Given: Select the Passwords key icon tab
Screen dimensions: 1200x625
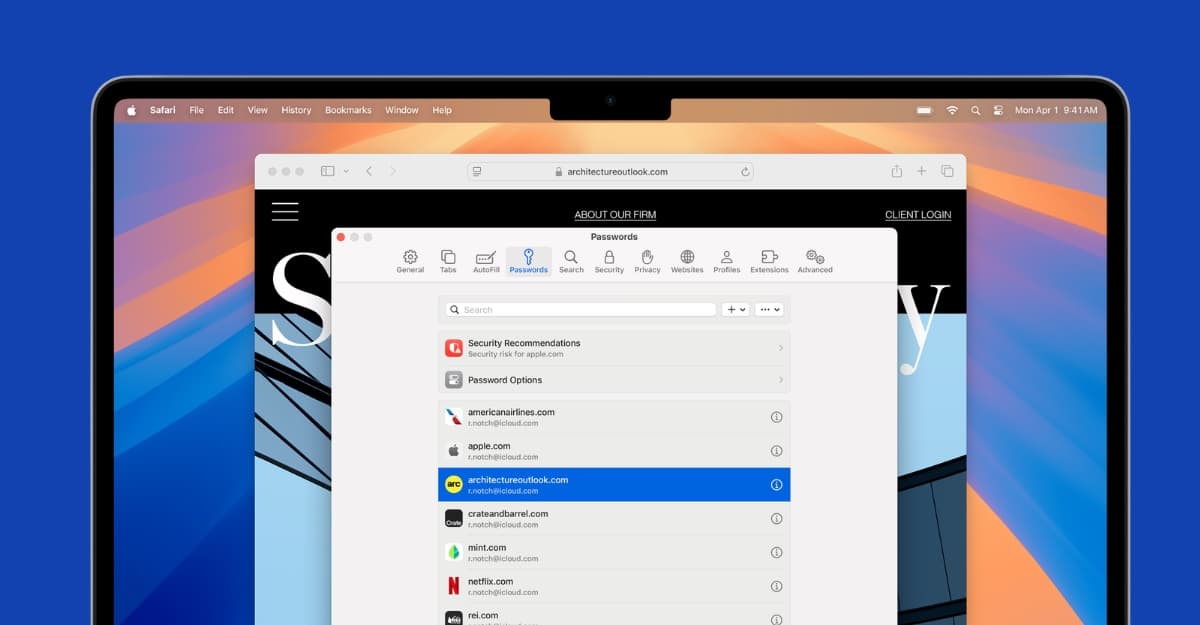Looking at the screenshot, I should [528, 261].
